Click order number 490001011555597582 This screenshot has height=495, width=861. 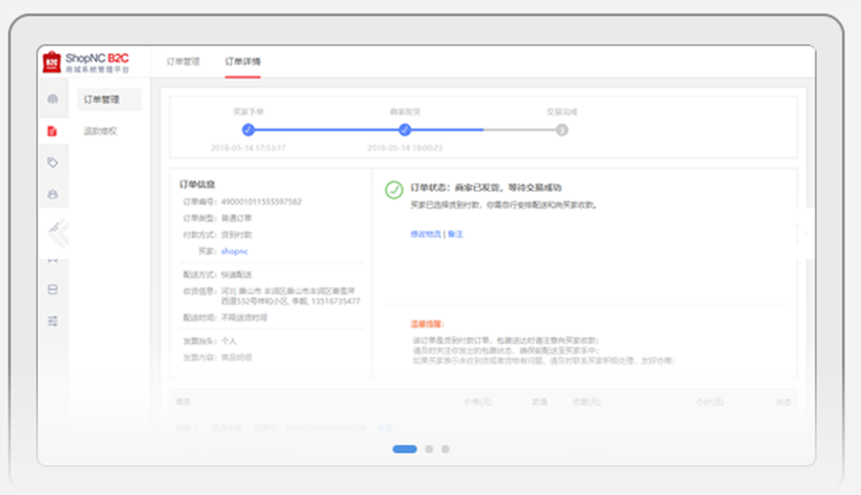click(x=261, y=202)
